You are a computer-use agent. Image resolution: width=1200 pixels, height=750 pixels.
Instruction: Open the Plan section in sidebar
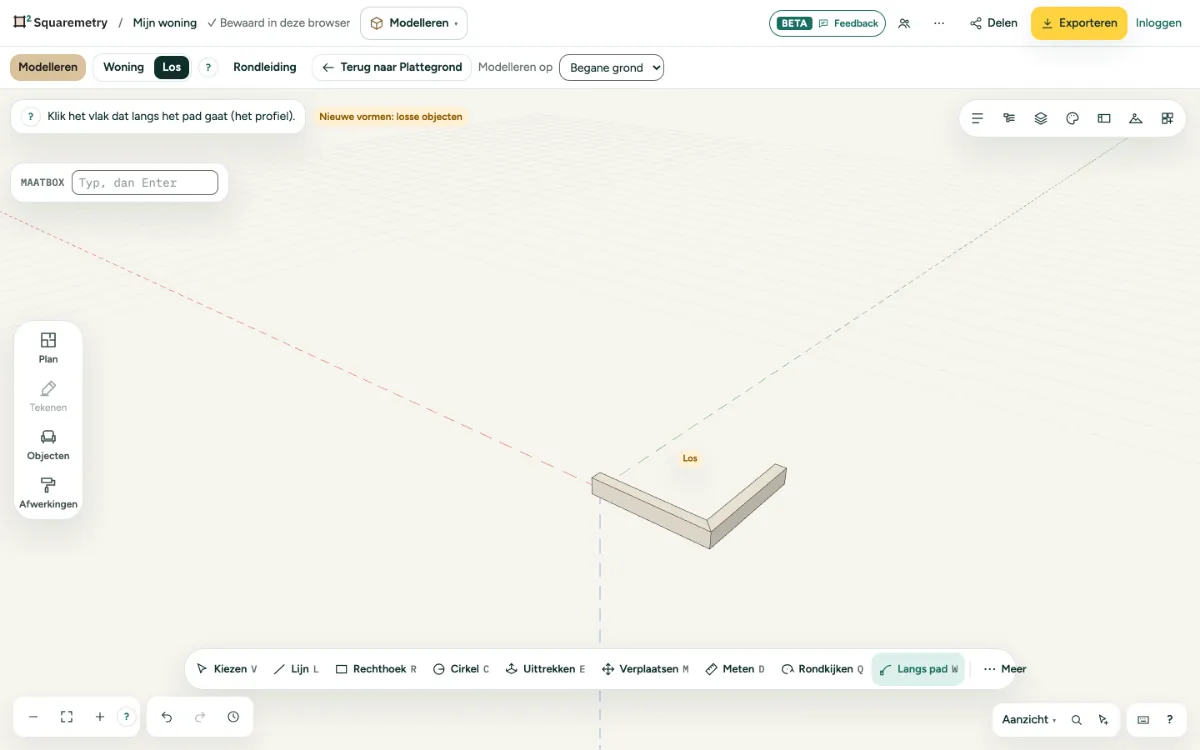point(48,348)
